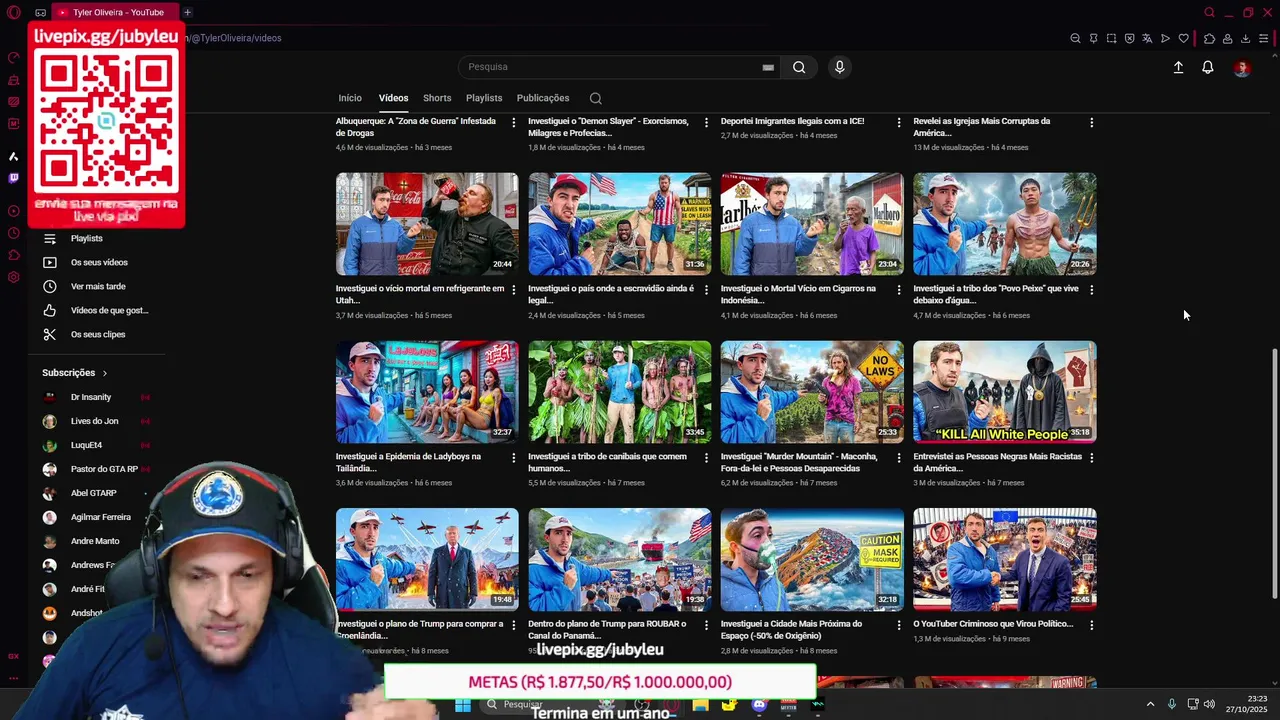Open YouTube notifications bell
This screenshot has width=1280, height=720.
tap(1207, 67)
